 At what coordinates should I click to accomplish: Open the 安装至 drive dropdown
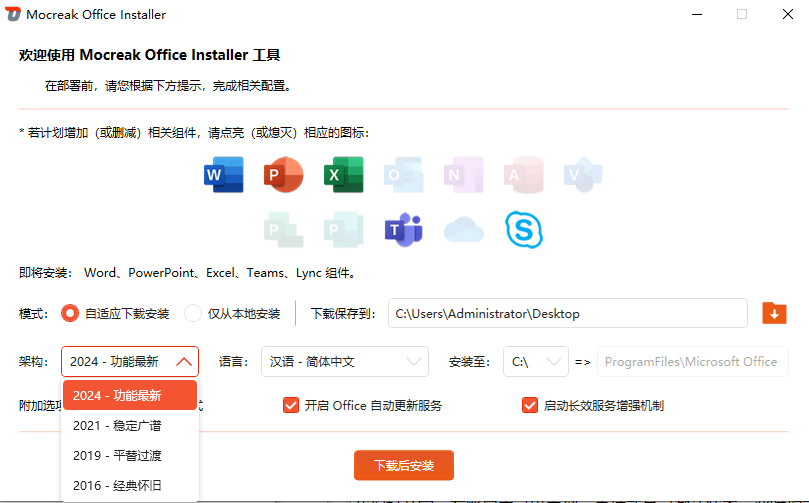pyautogui.click(x=536, y=361)
